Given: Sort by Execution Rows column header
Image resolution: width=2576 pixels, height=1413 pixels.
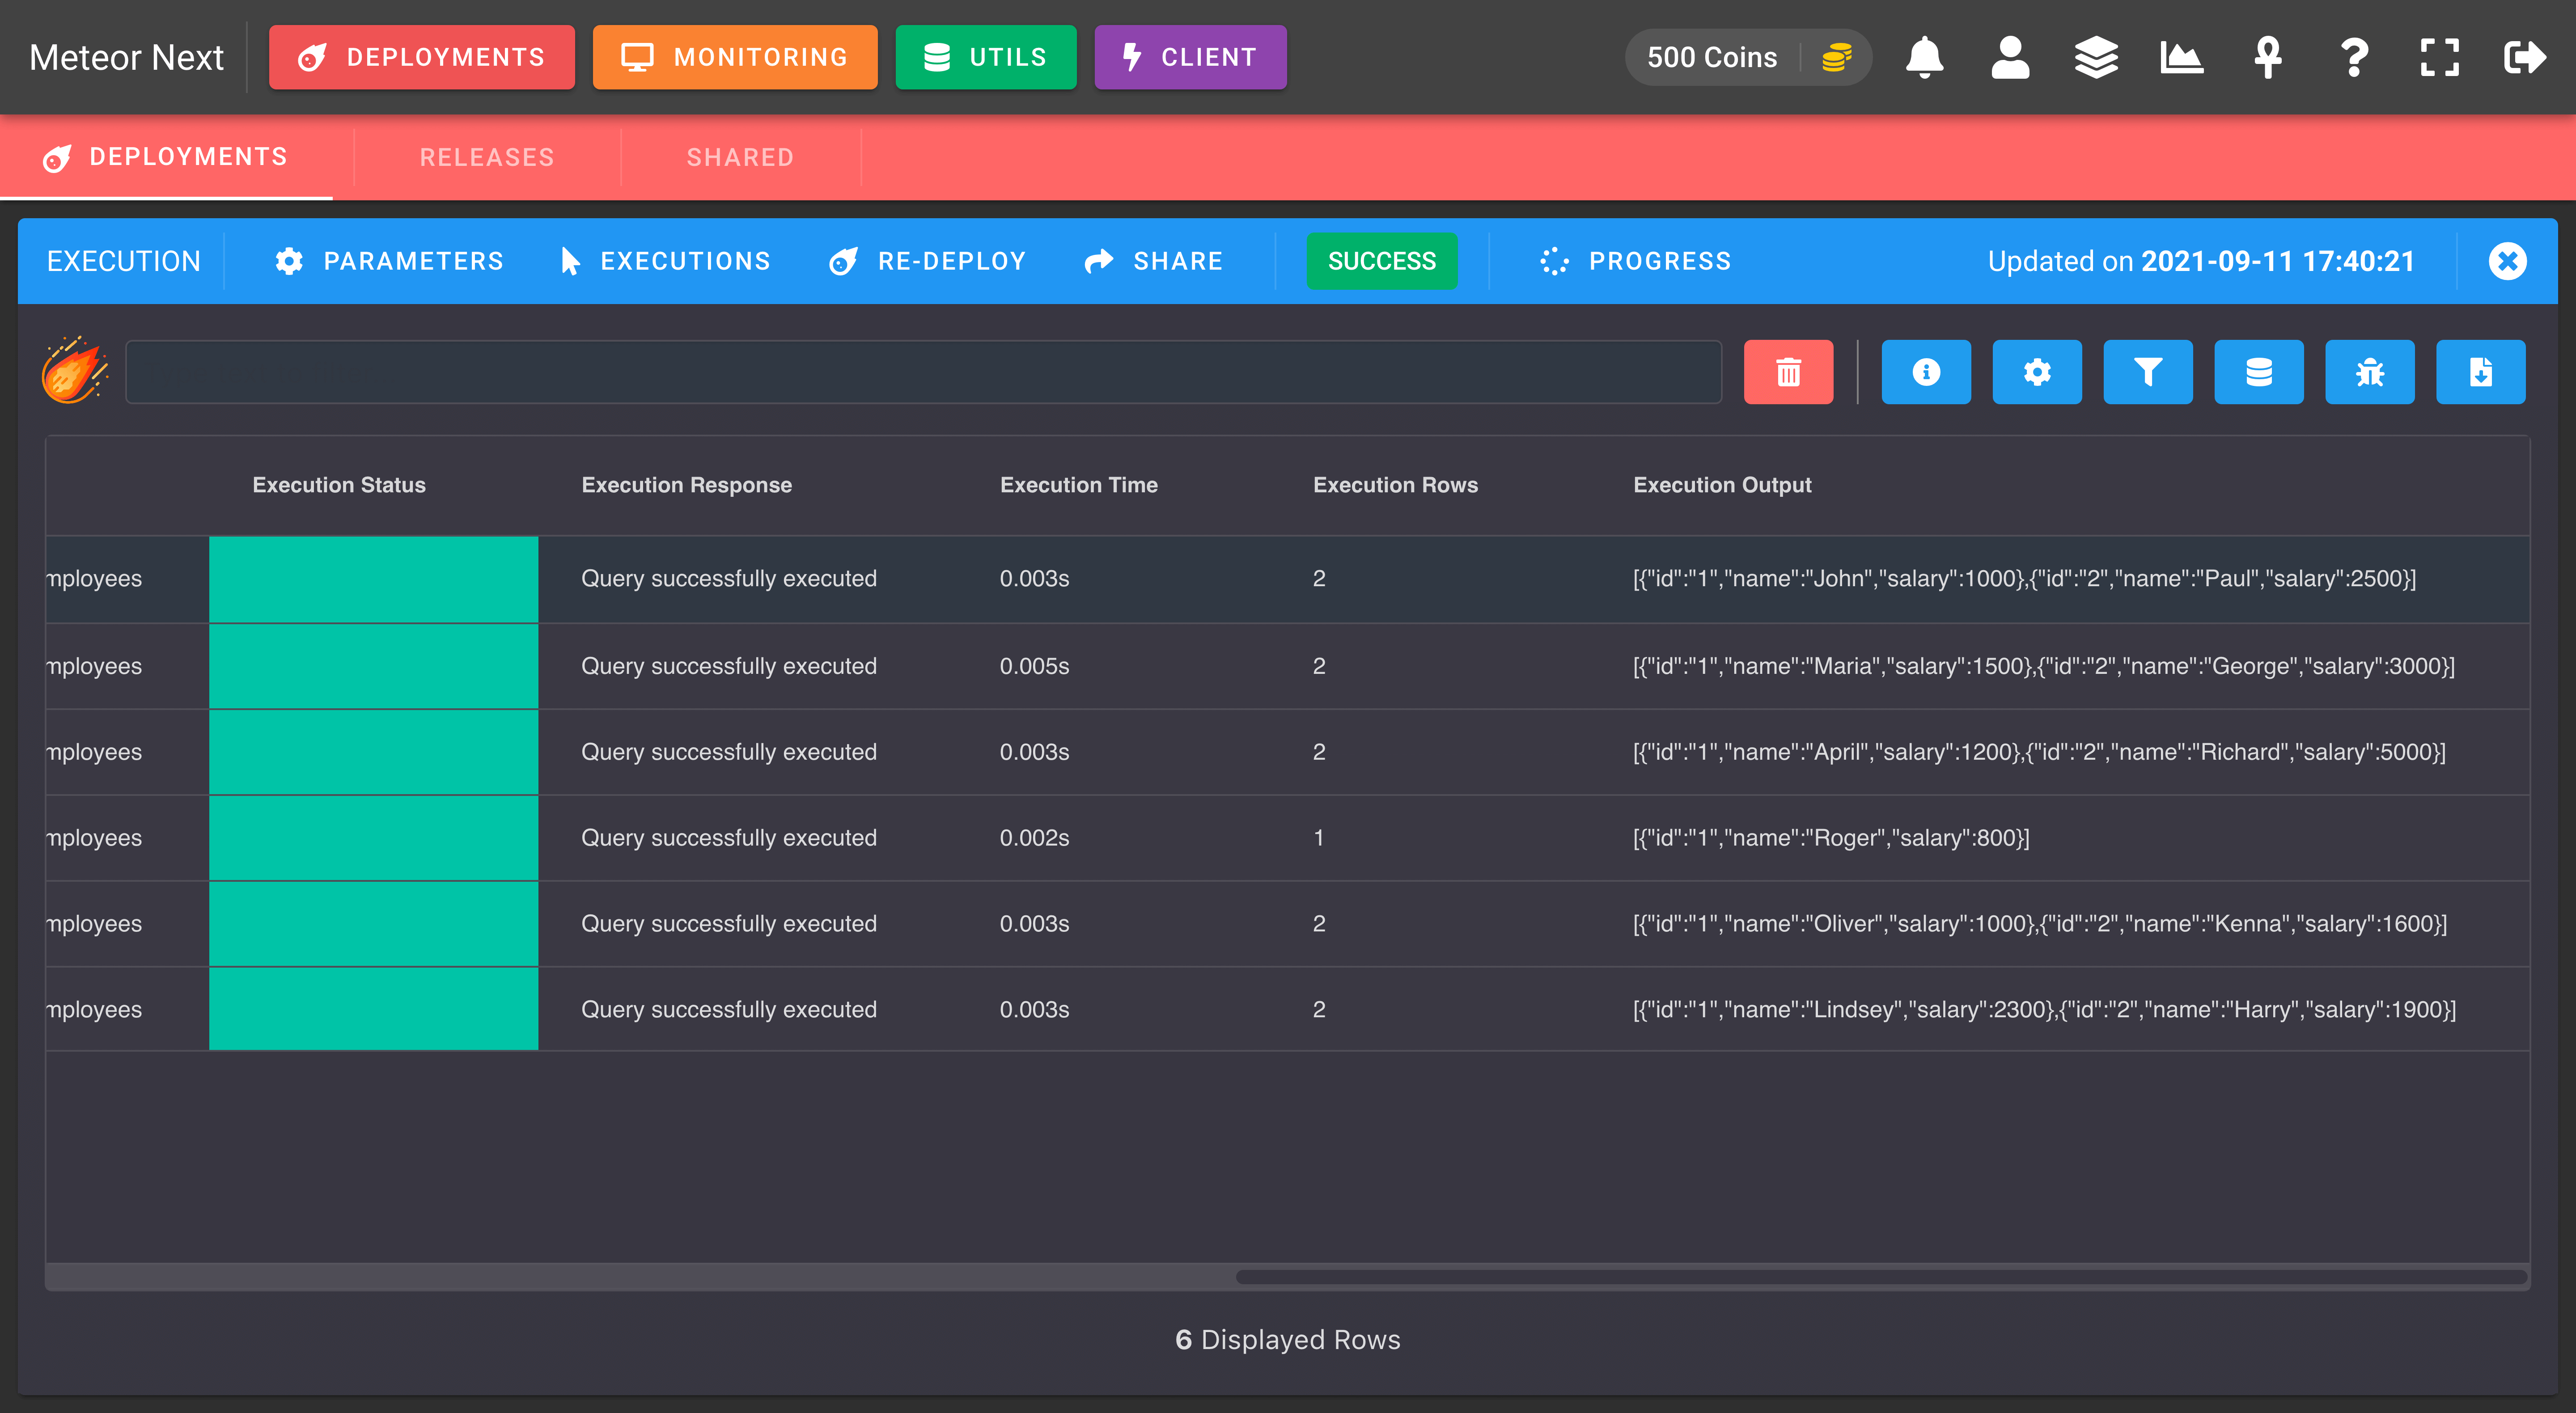Looking at the screenshot, I should tap(1395, 485).
